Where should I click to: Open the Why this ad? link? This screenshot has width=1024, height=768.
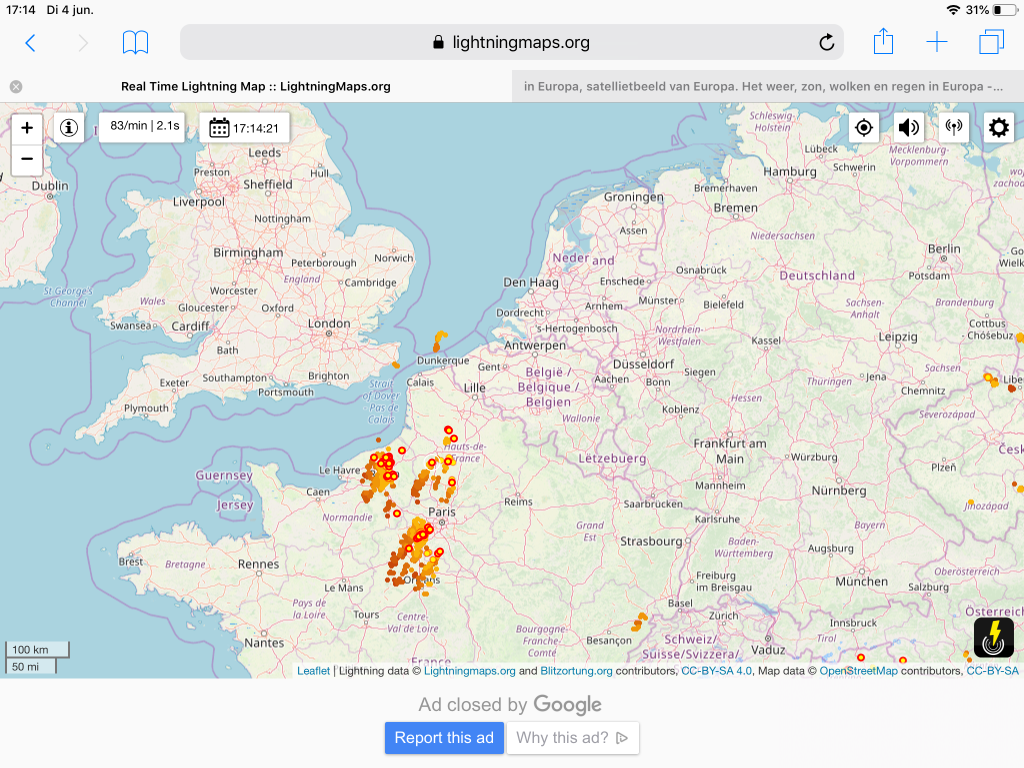pos(572,738)
